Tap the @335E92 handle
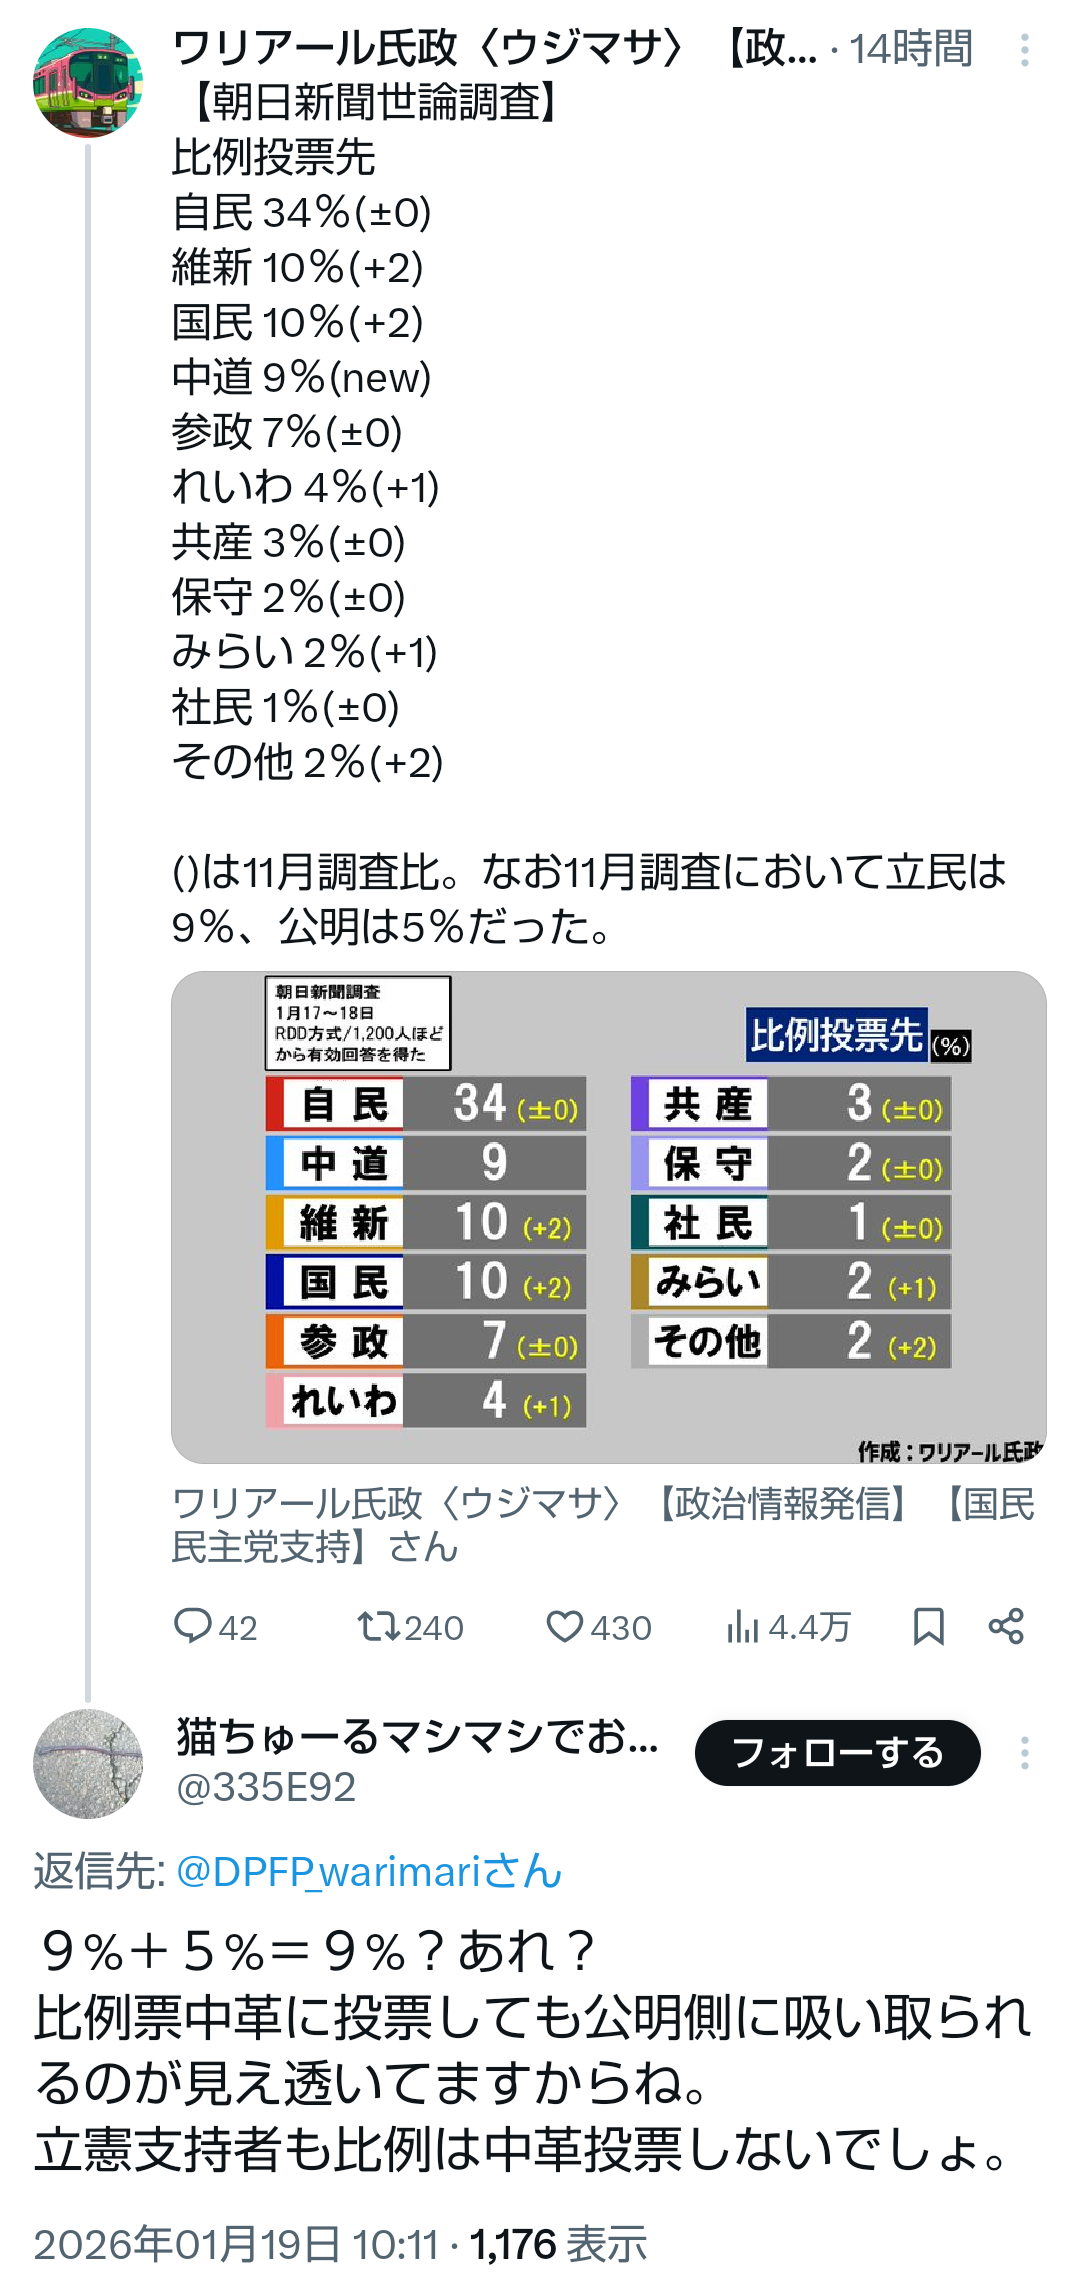Viewport: 1080px width, 2274px height. pos(266,1787)
